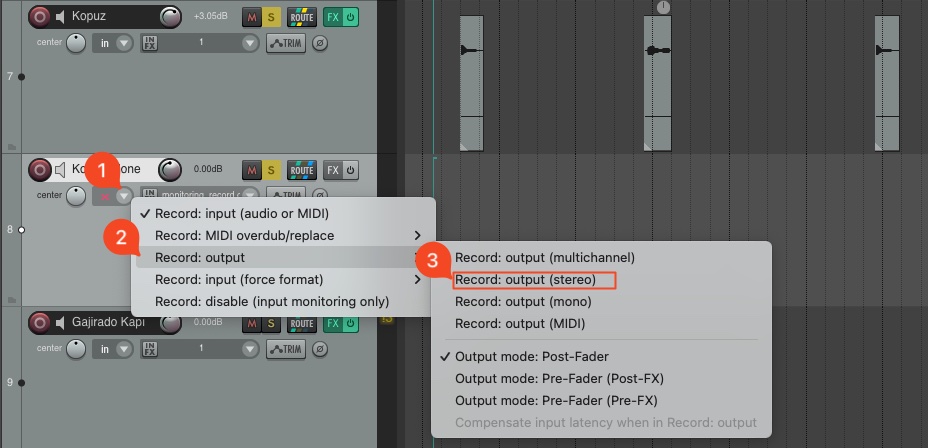Open the Kopuz track ROUTE settings

point(301,17)
